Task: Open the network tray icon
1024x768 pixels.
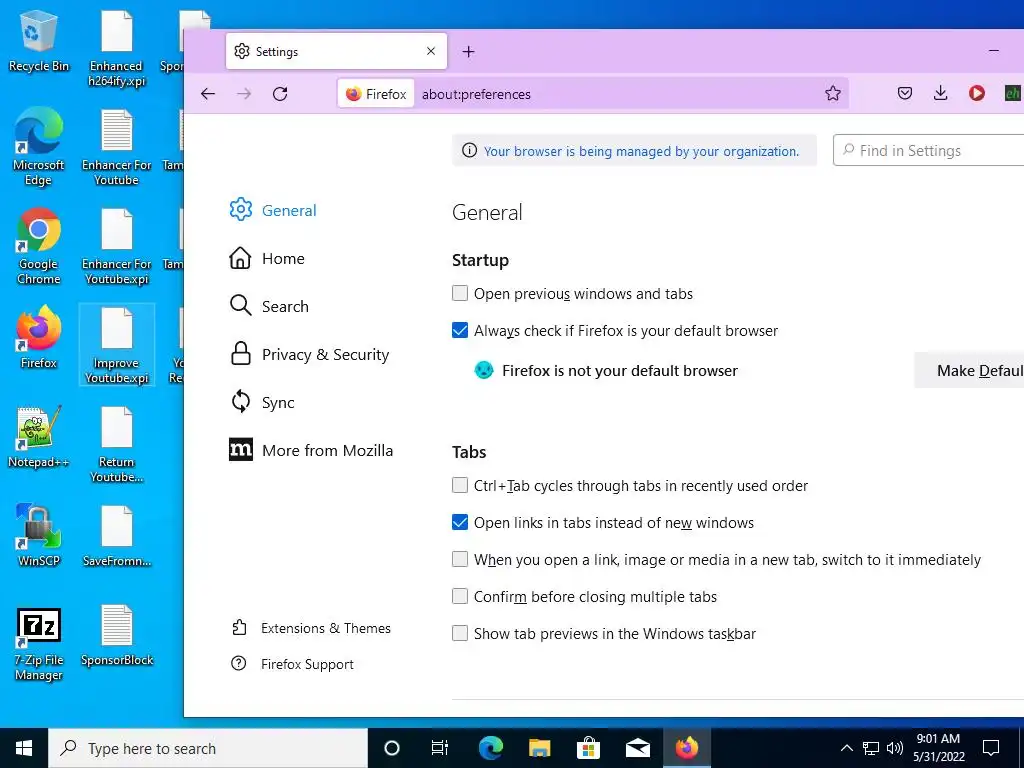Action: [871, 748]
